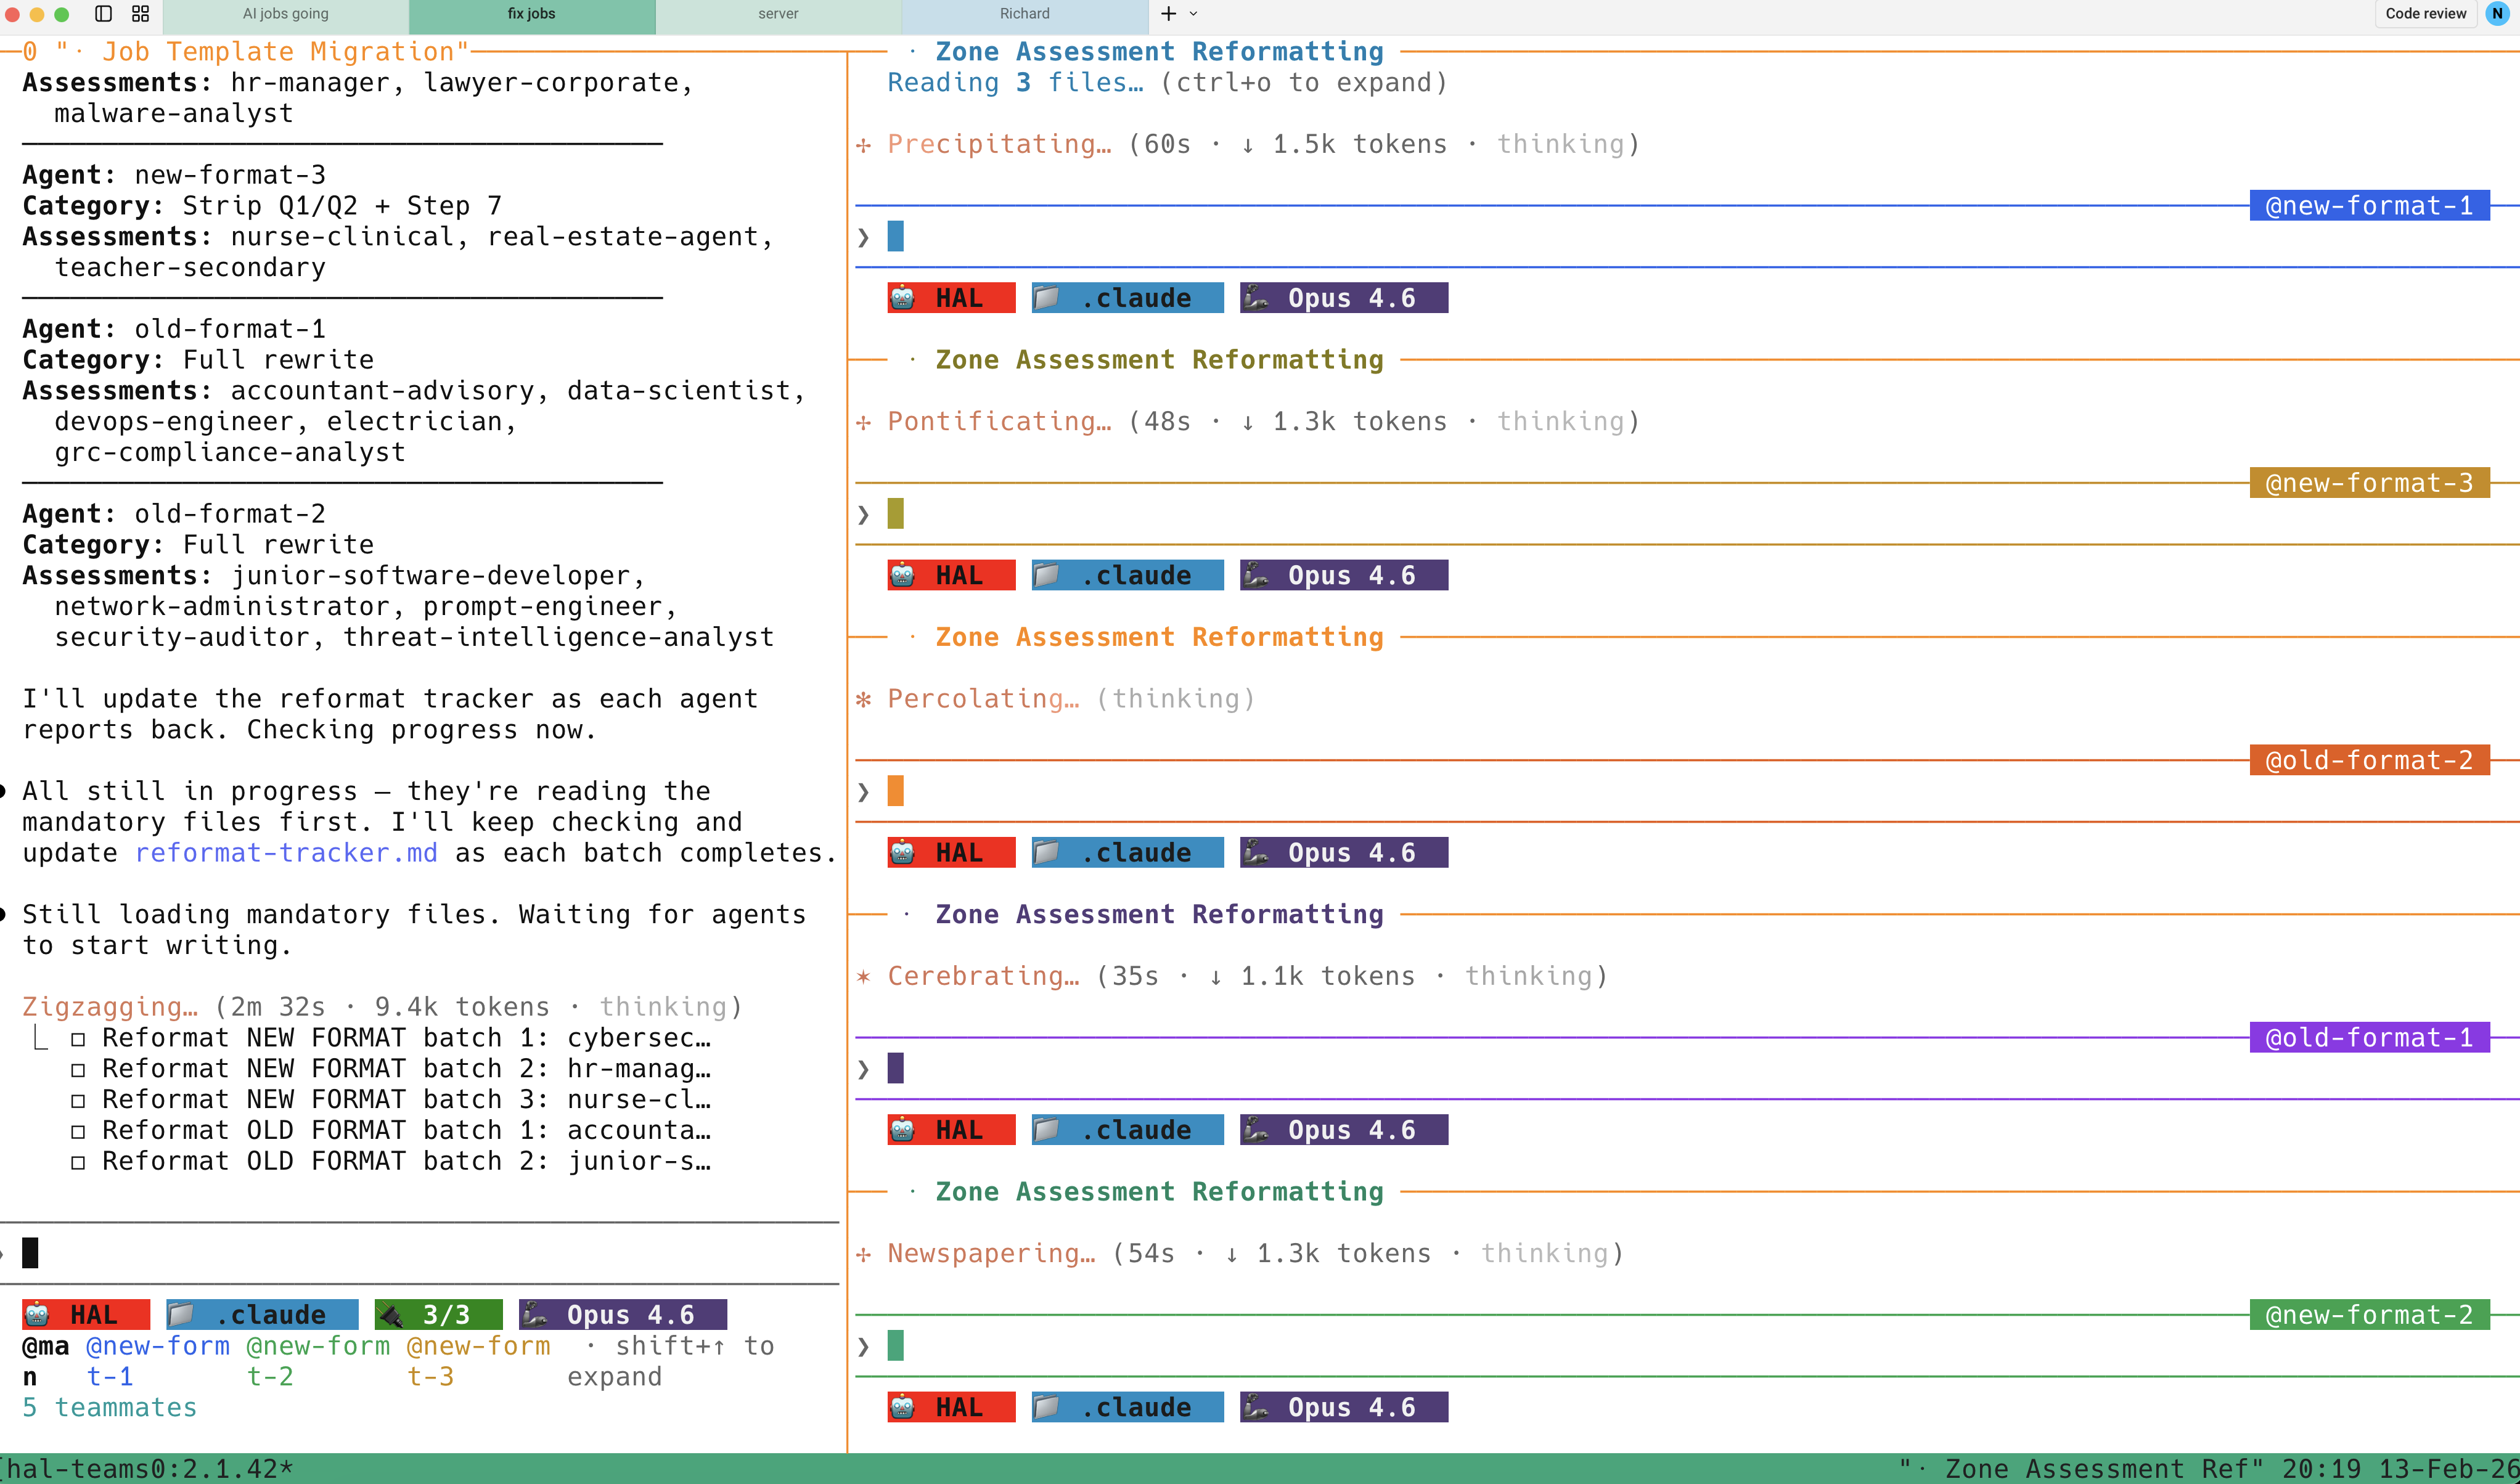This screenshot has height=1484, width=2520.
Task: Click the @old-format-2 pane label
Action: (x=2369, y=760)
